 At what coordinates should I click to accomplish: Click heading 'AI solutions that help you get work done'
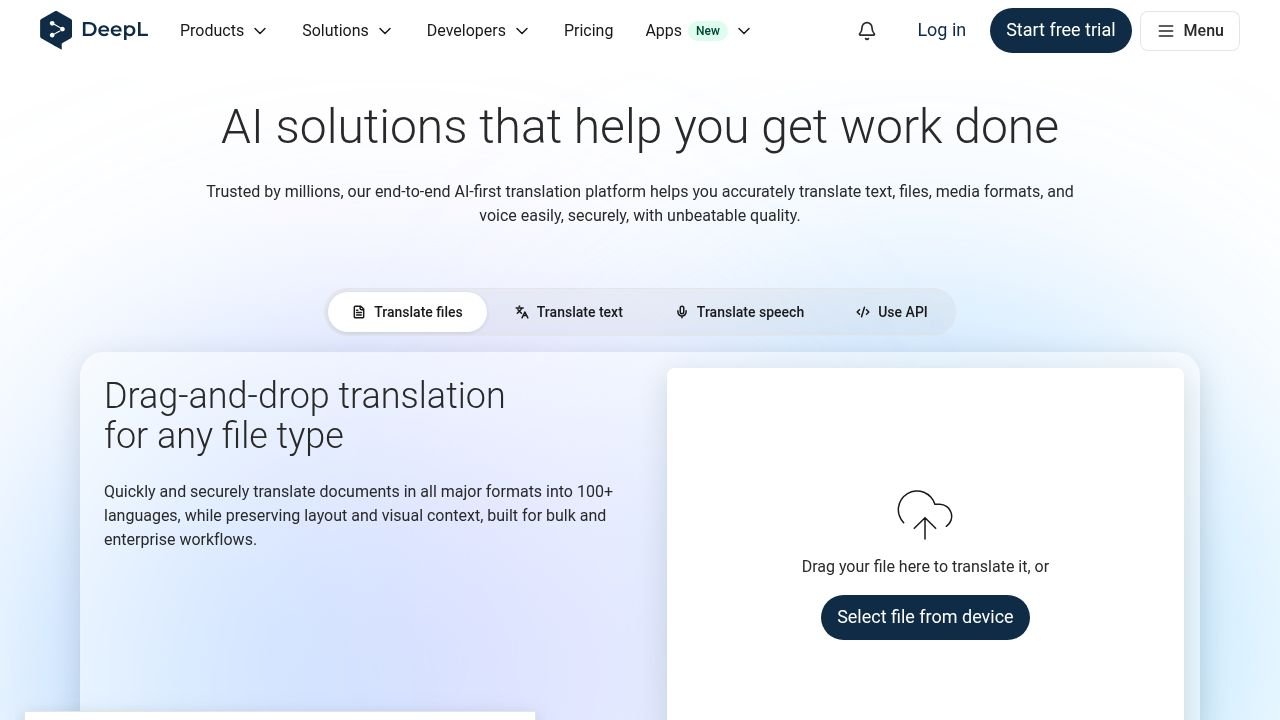tap(640, 127)
